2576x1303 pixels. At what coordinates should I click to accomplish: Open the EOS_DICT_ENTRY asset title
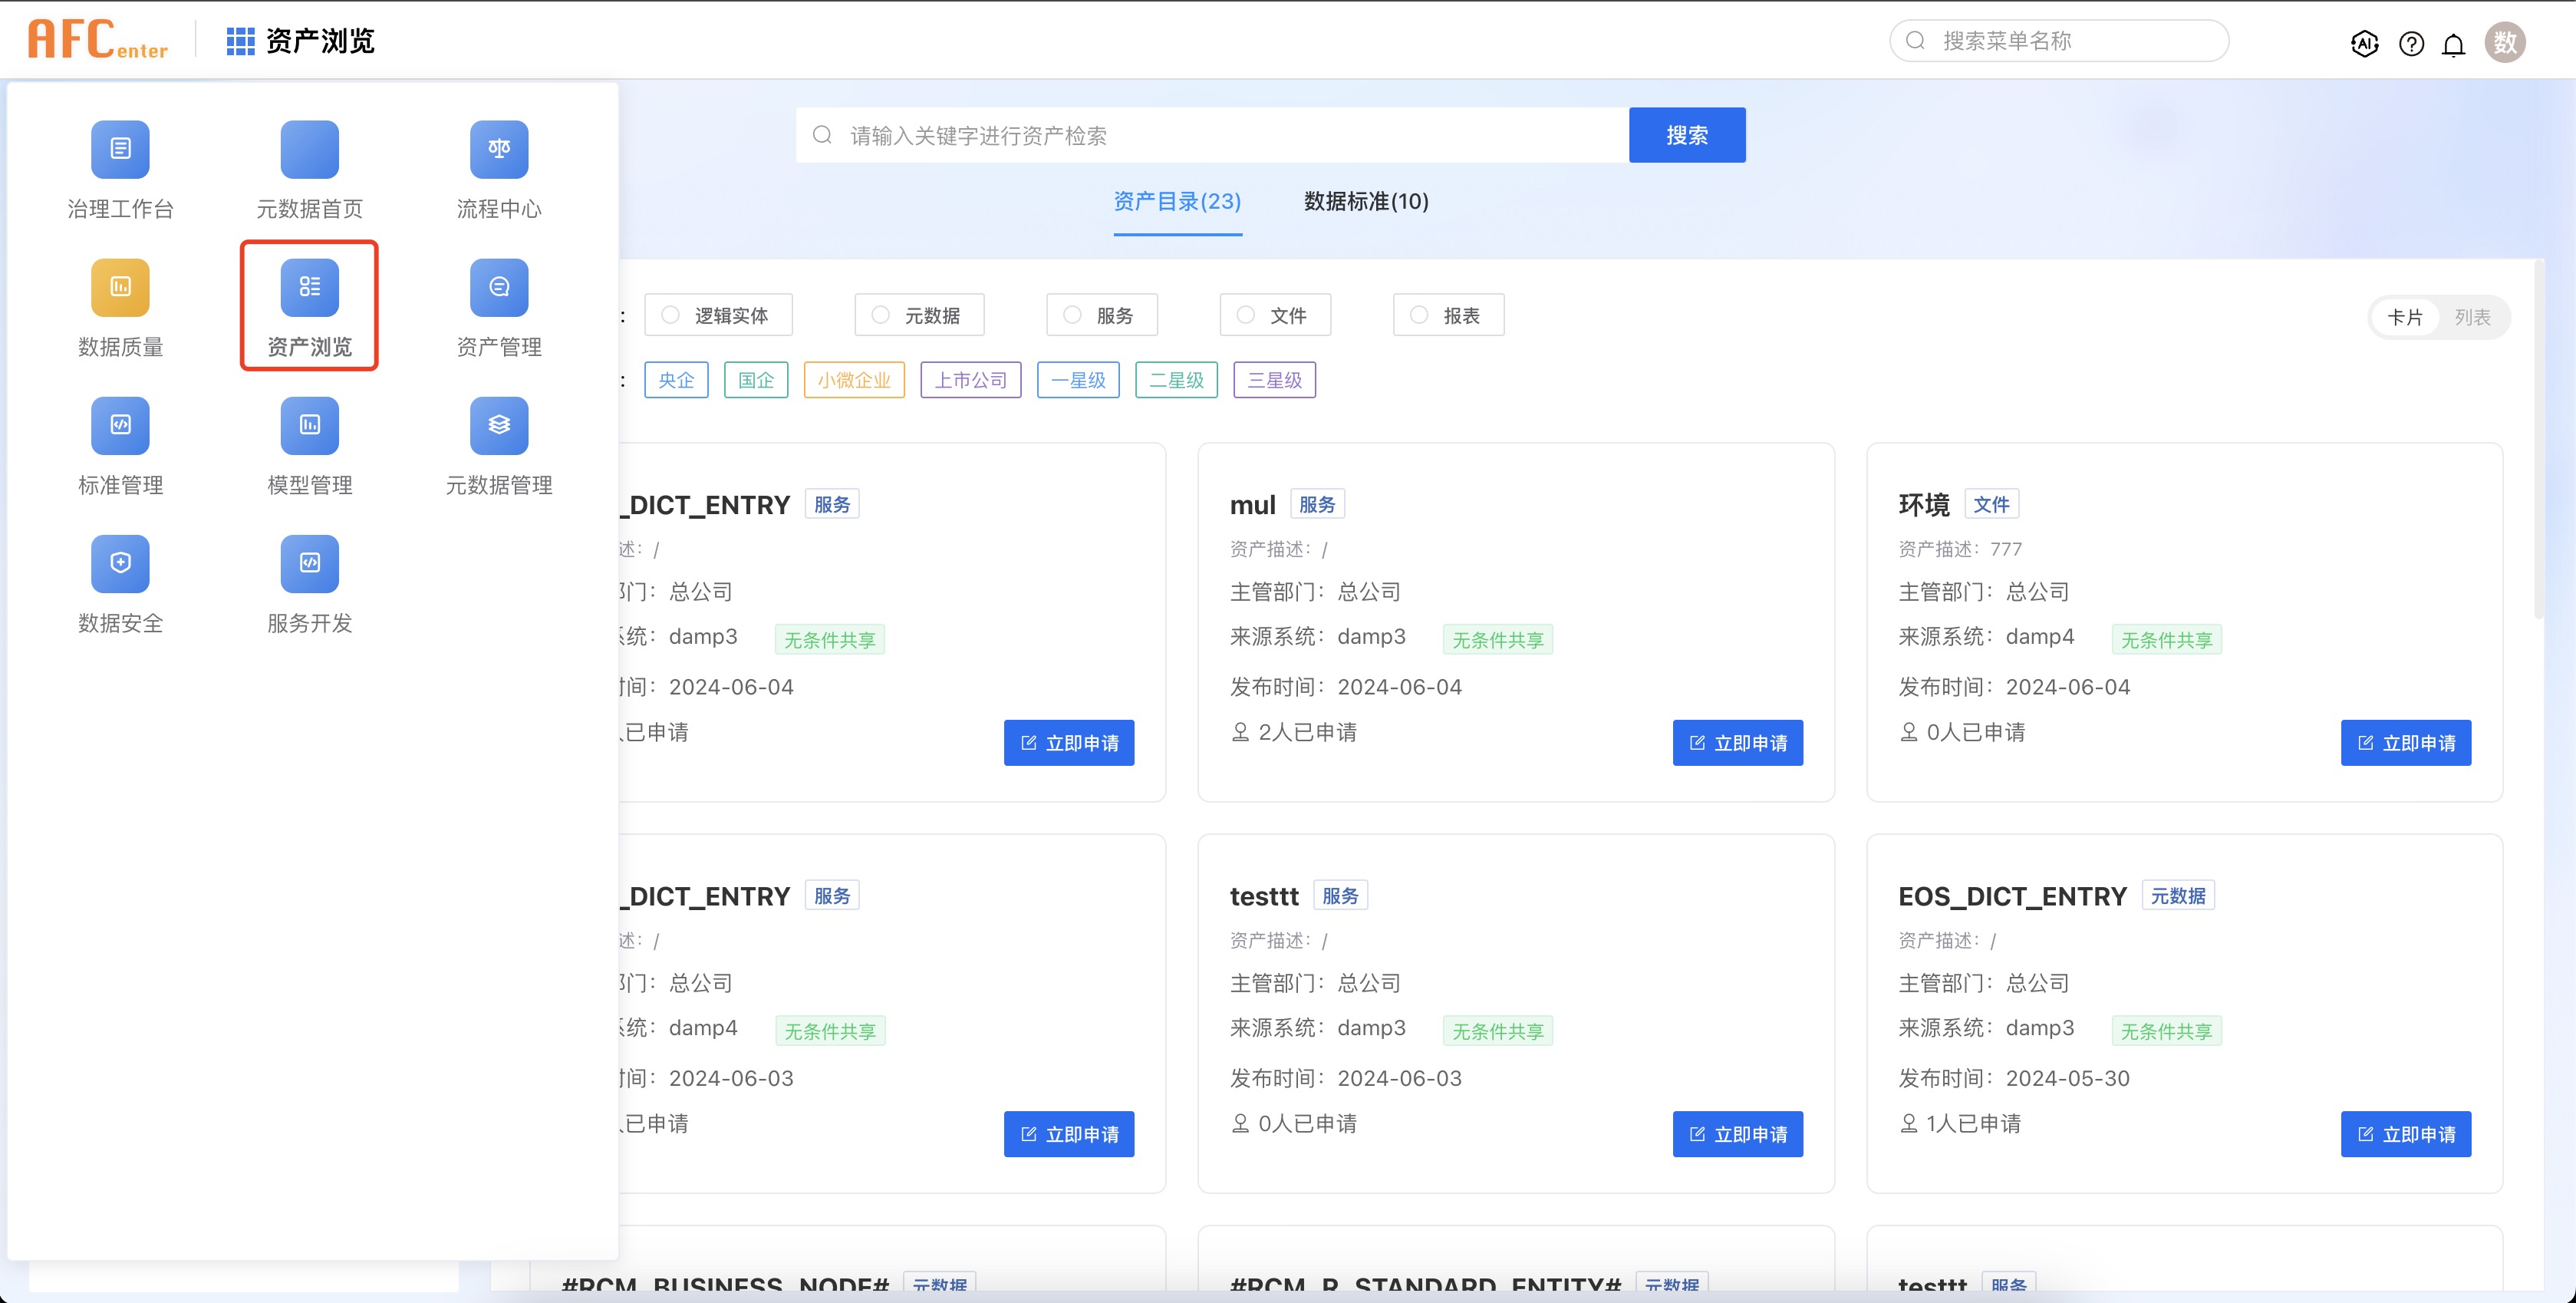(x=2012, y=896)
